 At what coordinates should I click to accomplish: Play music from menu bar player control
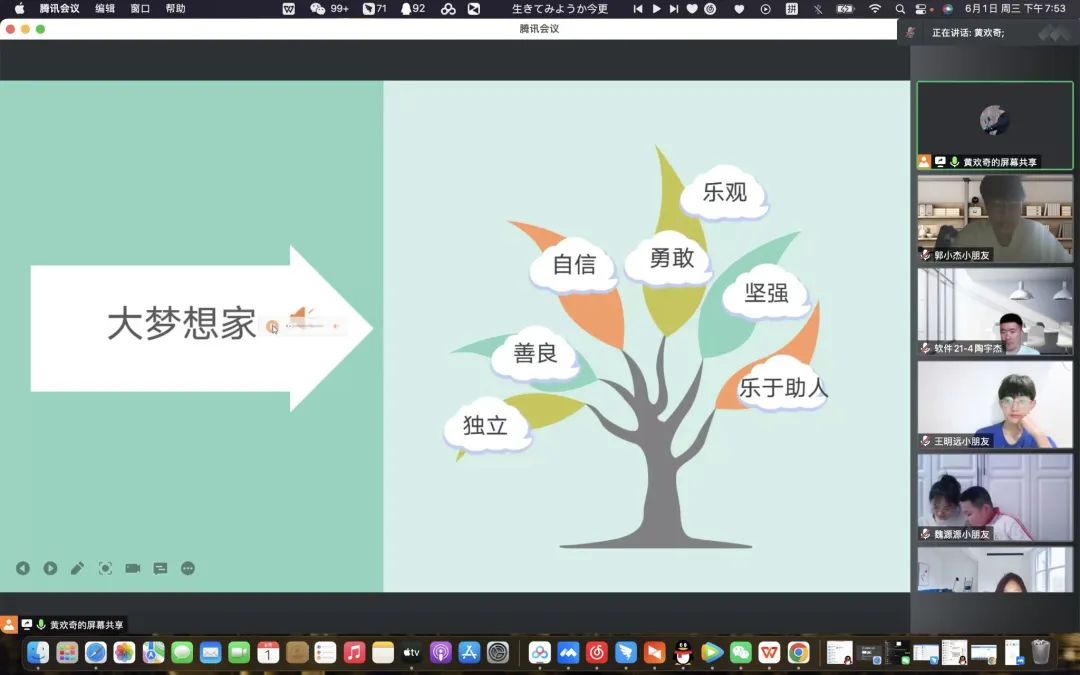[656, 8]
